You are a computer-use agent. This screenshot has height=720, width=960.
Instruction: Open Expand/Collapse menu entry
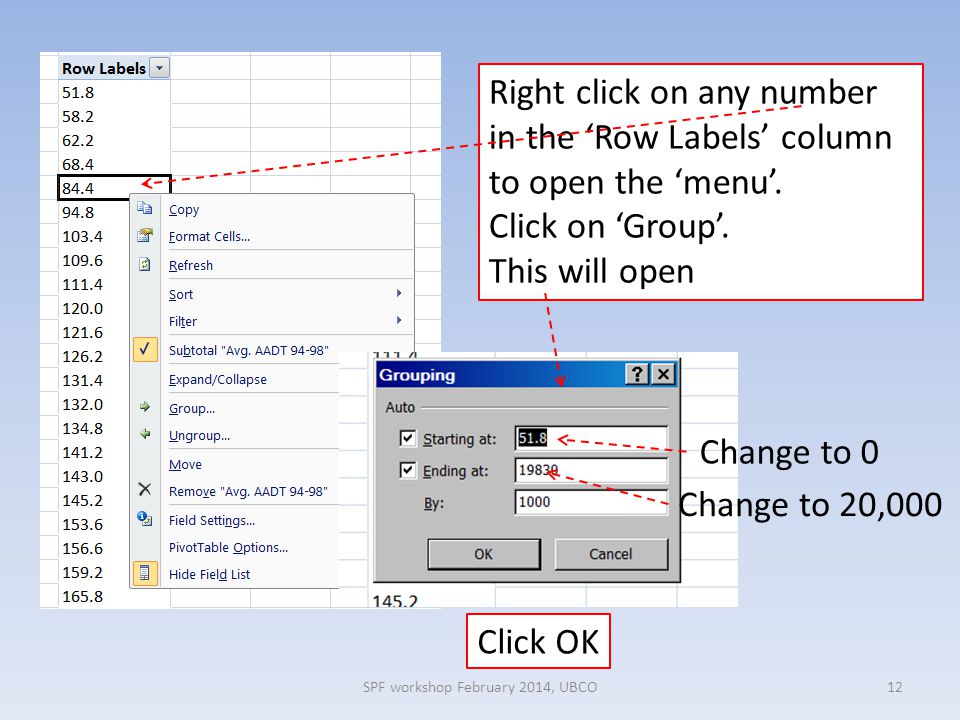(x=217, y=380)
